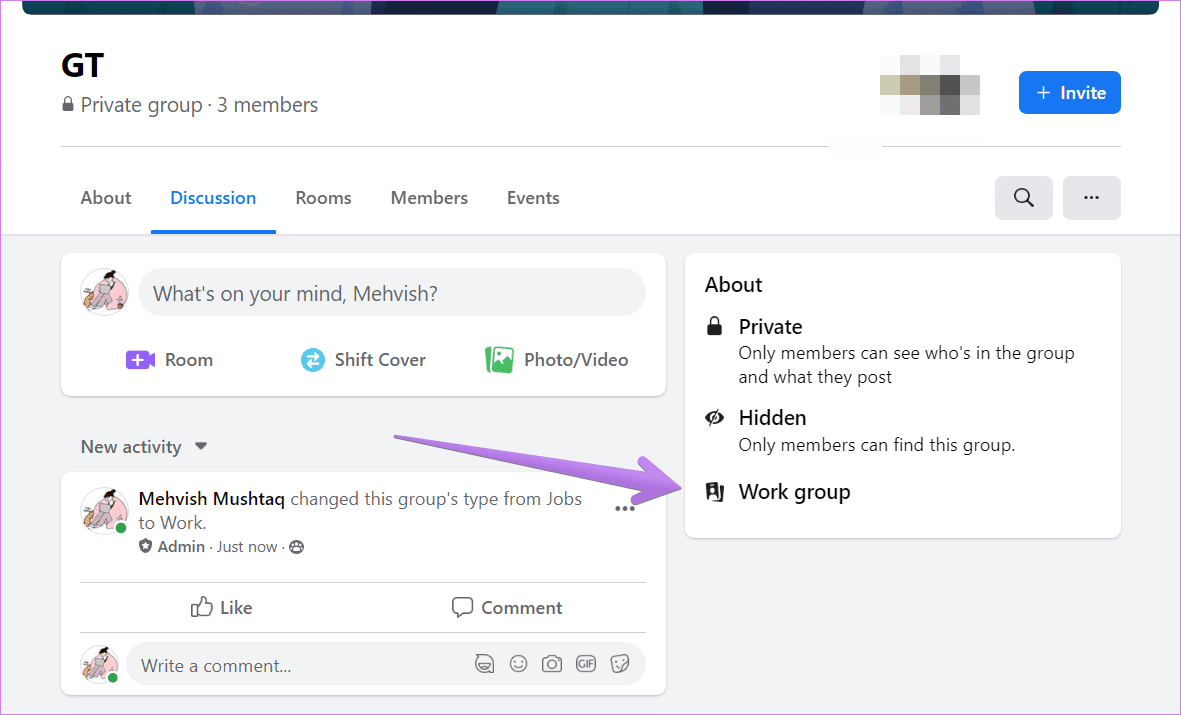Select the Discussion tab
1181x715 pixels.
coord(213,197)
